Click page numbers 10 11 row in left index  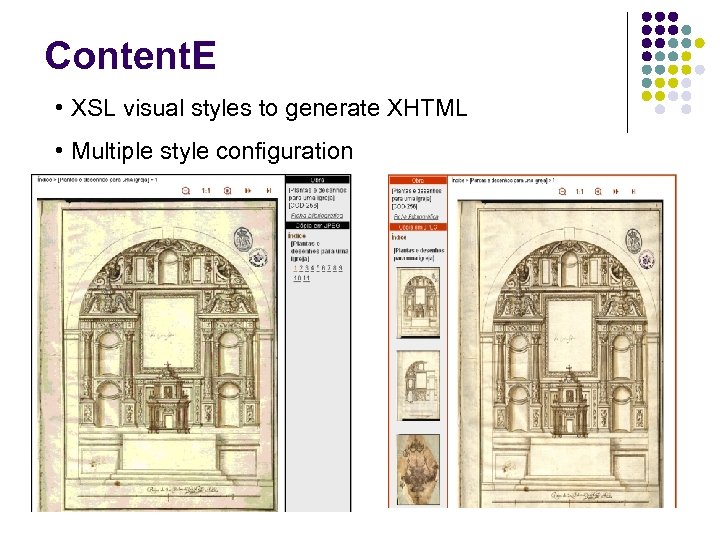click(302, 278)
